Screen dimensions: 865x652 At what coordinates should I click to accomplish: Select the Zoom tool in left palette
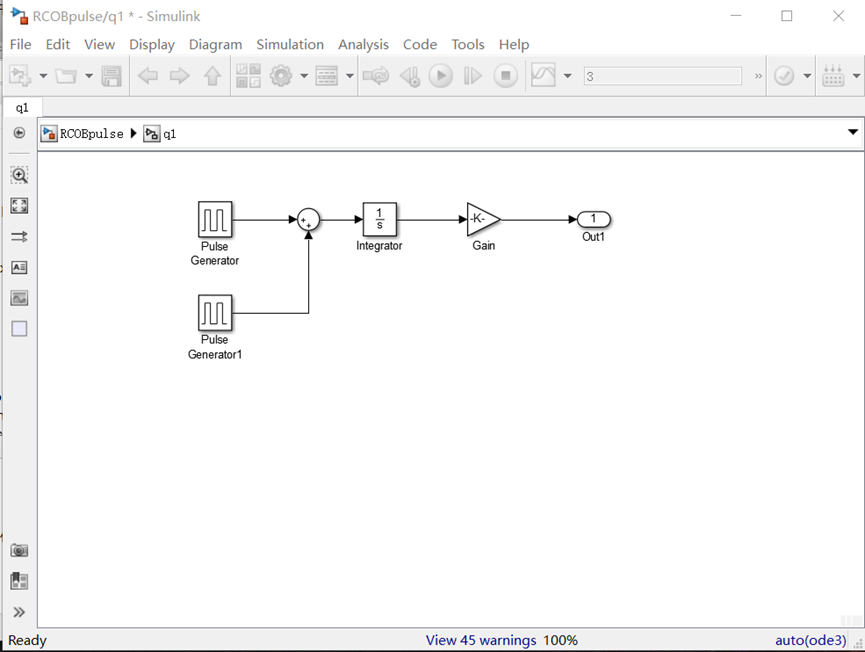[19, 175]
